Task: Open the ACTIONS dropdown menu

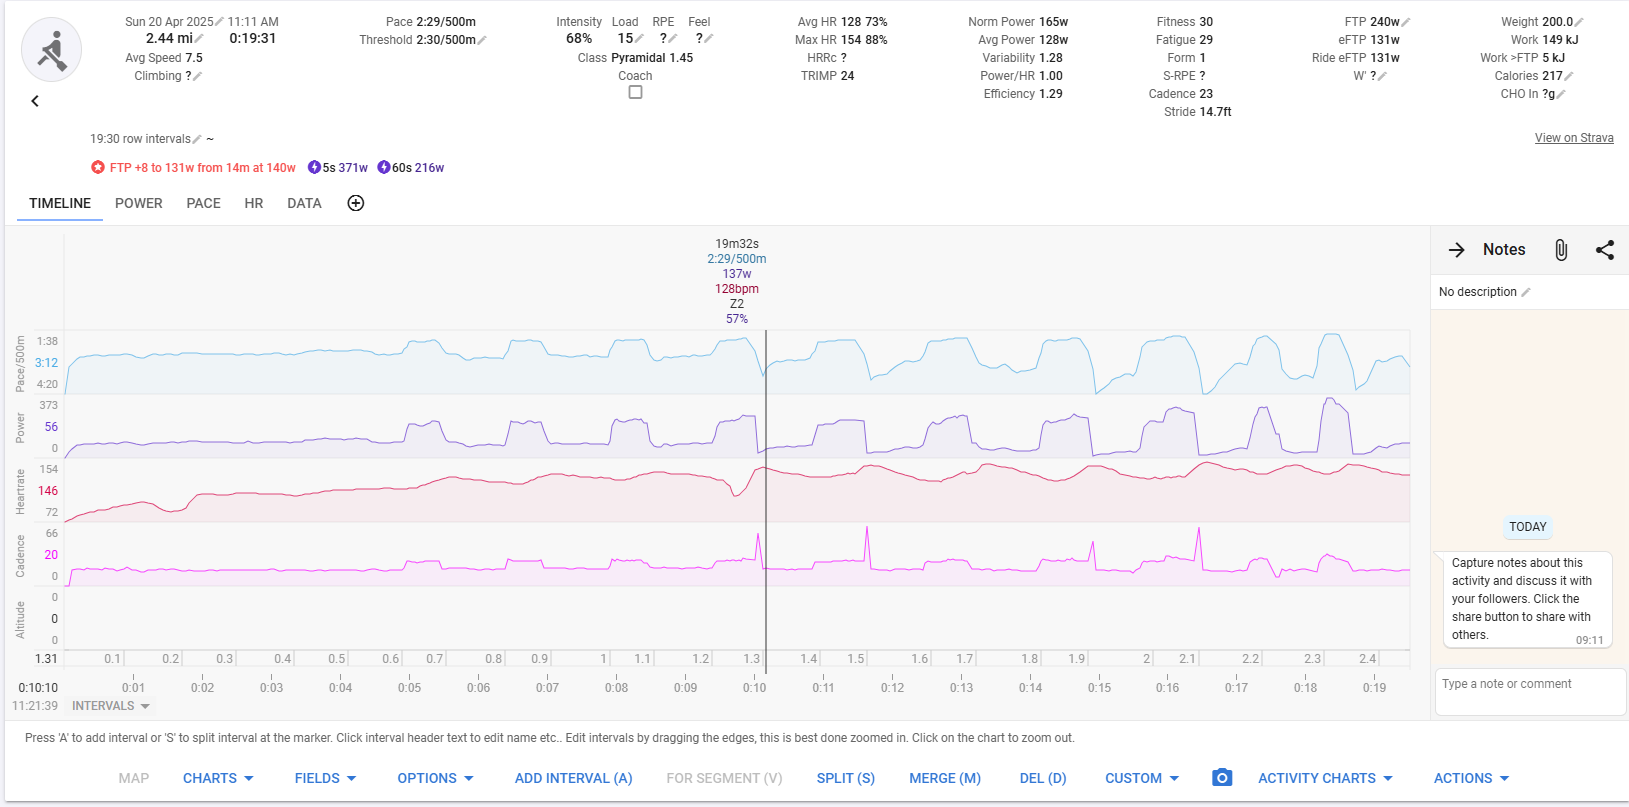Action: [x=1472, y=778]
